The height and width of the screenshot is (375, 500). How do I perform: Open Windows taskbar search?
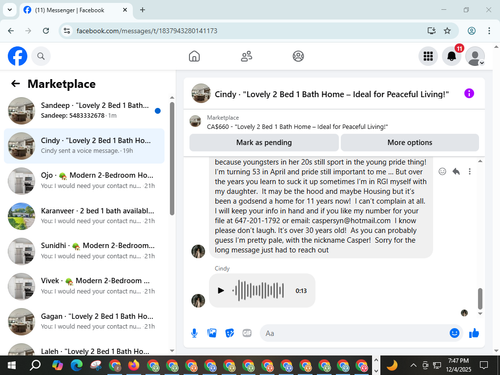[35, 365]
